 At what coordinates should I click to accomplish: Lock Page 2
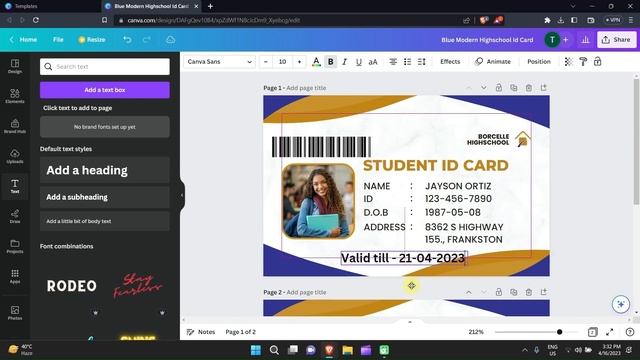[x=499, y=292]
